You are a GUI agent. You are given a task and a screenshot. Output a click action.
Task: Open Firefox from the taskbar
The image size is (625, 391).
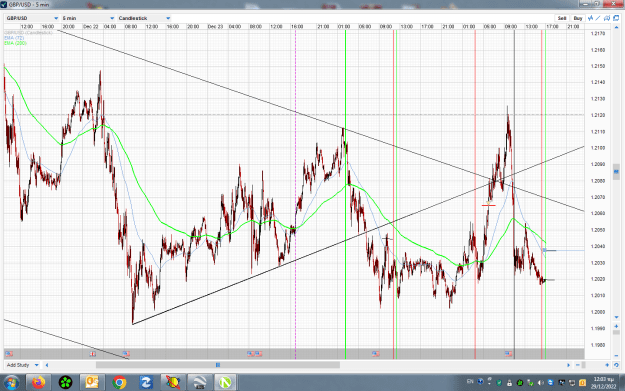pos(39,383)
